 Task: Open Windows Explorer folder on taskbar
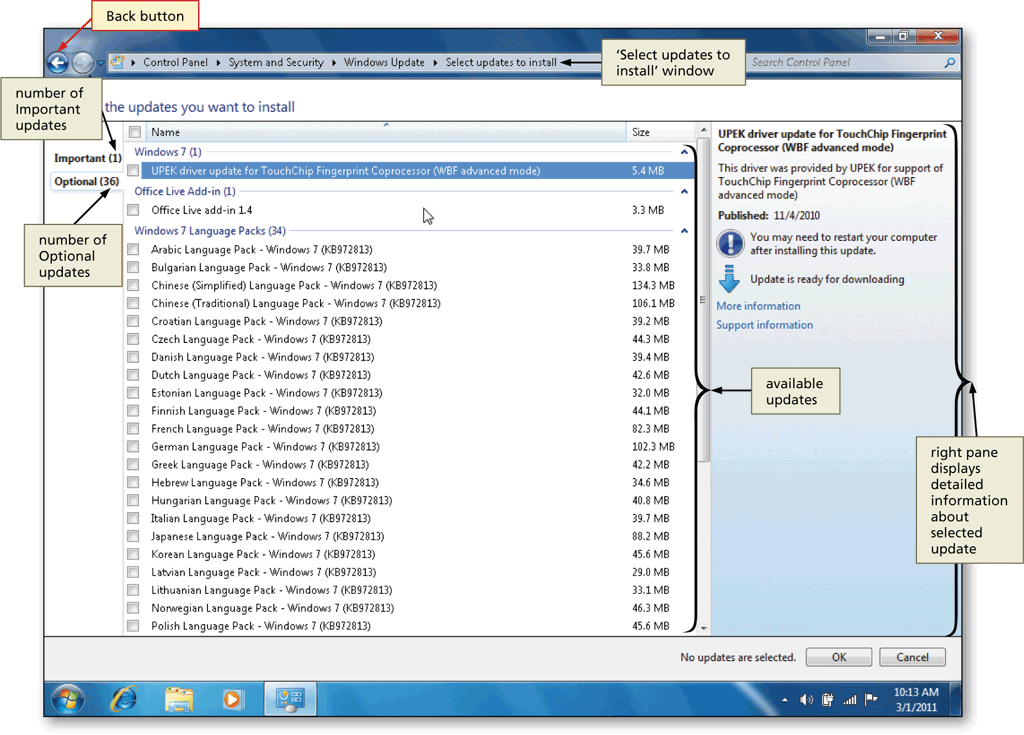click(x=179, y=699)
